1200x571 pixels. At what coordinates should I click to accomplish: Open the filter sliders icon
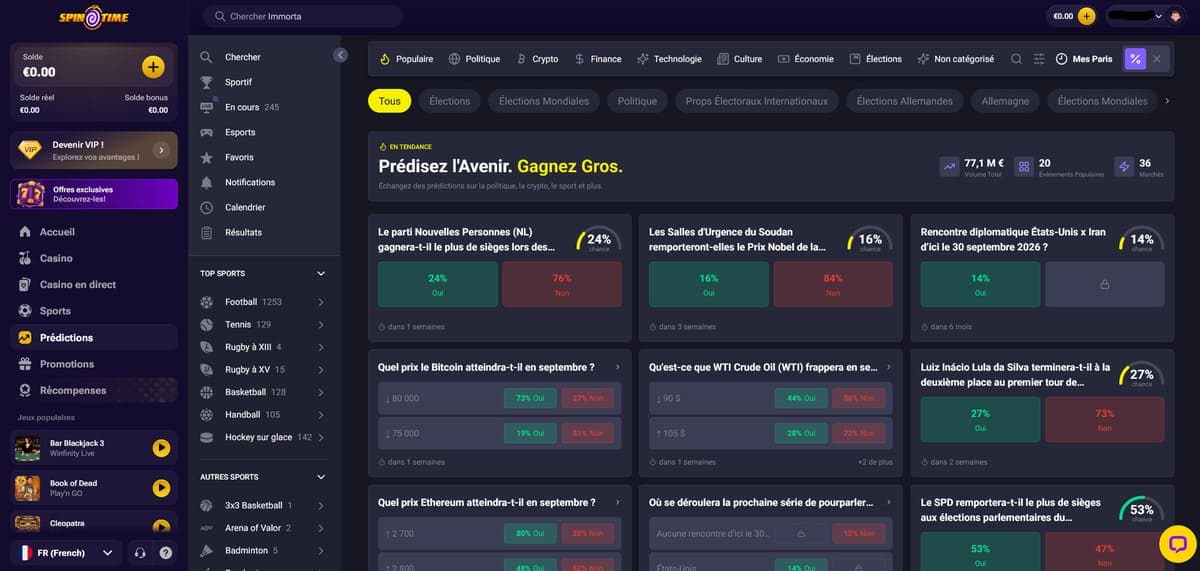pyautogui.click(x=1039, y=59)
